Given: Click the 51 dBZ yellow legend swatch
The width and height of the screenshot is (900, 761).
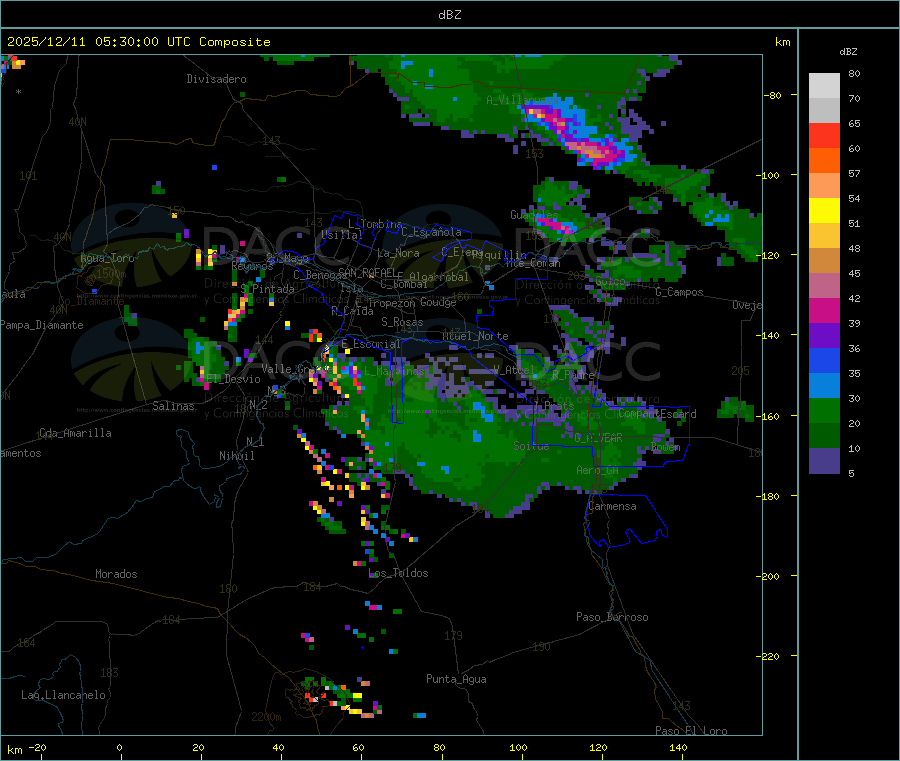Looking at the screenshot, I should click(824, 211).
